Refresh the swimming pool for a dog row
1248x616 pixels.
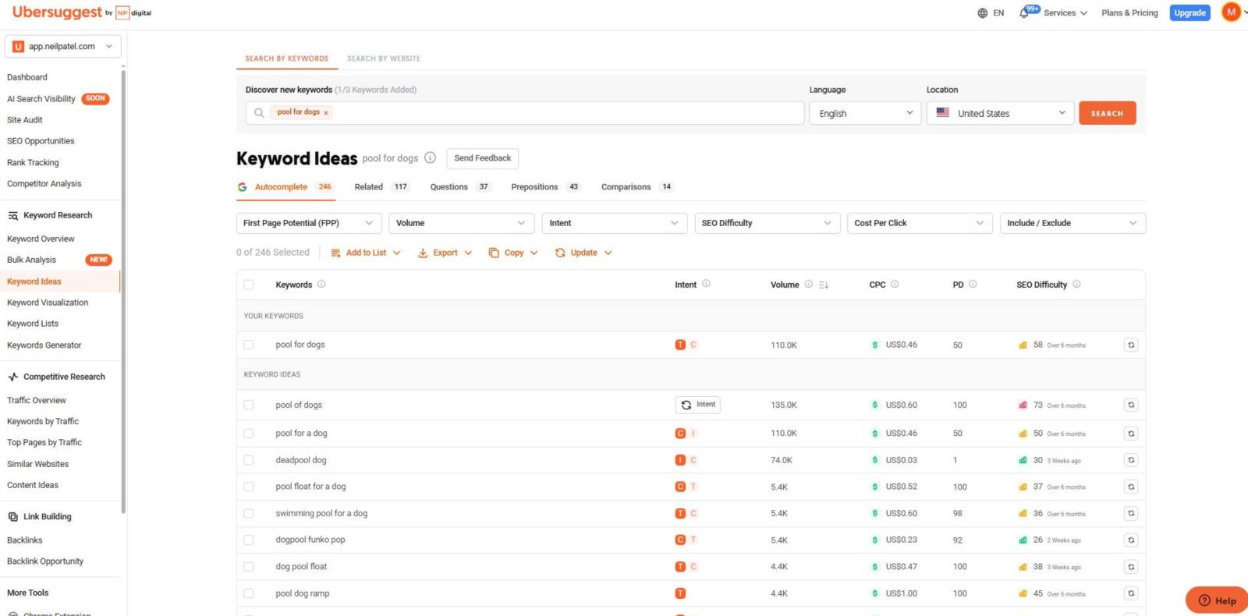(1131, 513)
